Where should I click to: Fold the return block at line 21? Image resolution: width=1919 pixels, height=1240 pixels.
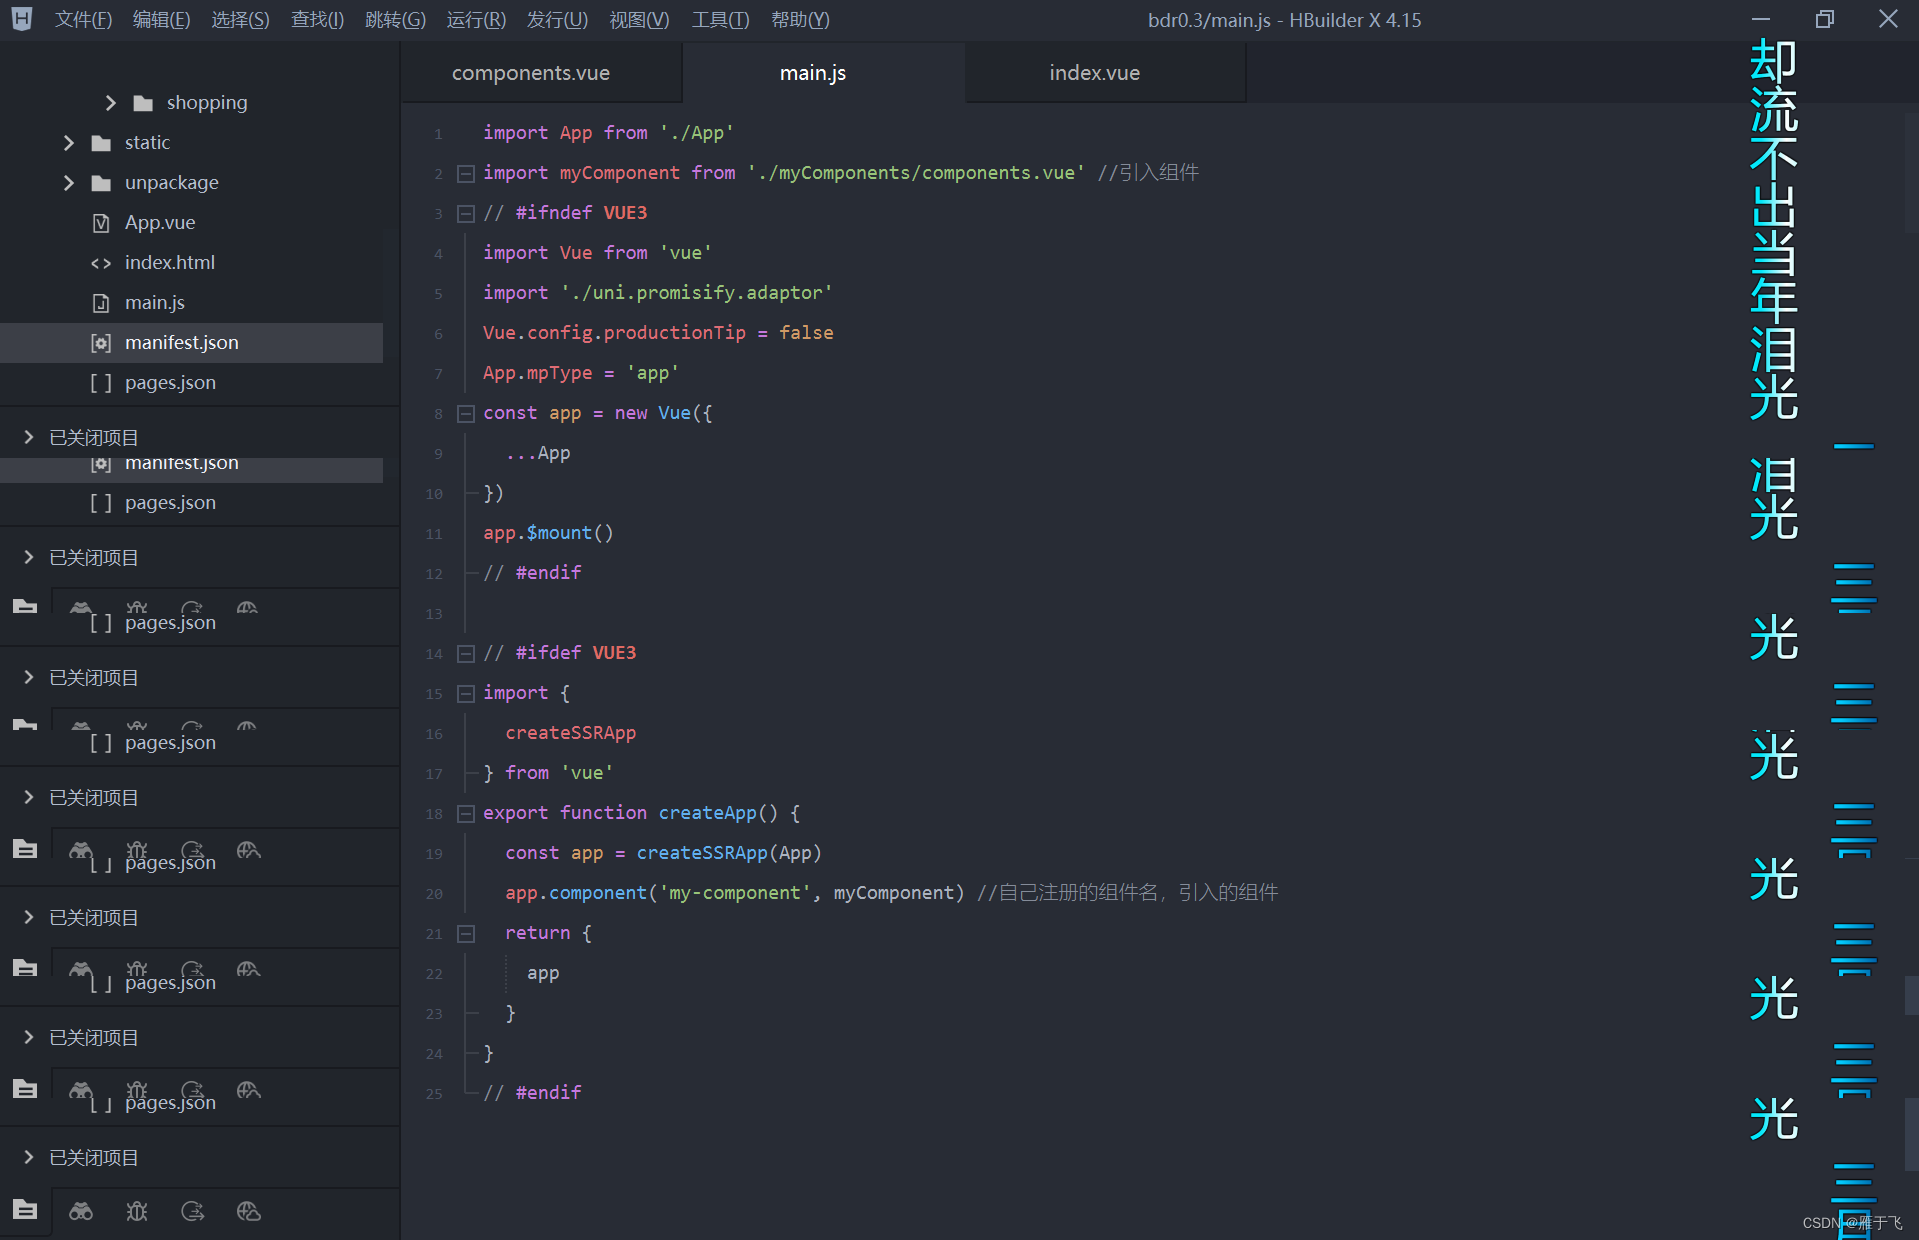coord(465,934)
